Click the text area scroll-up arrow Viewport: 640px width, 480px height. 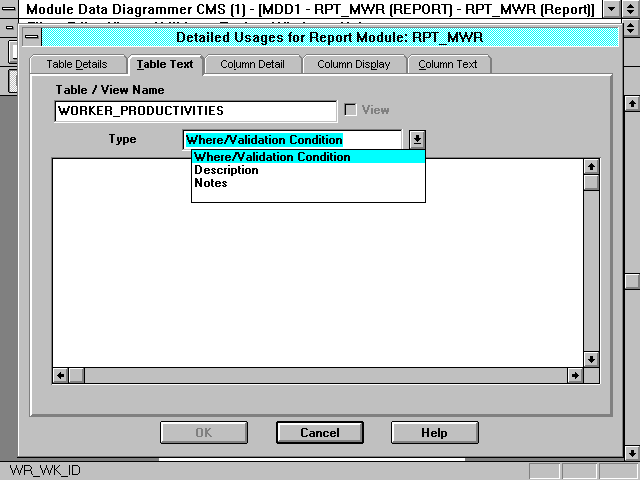591,166
